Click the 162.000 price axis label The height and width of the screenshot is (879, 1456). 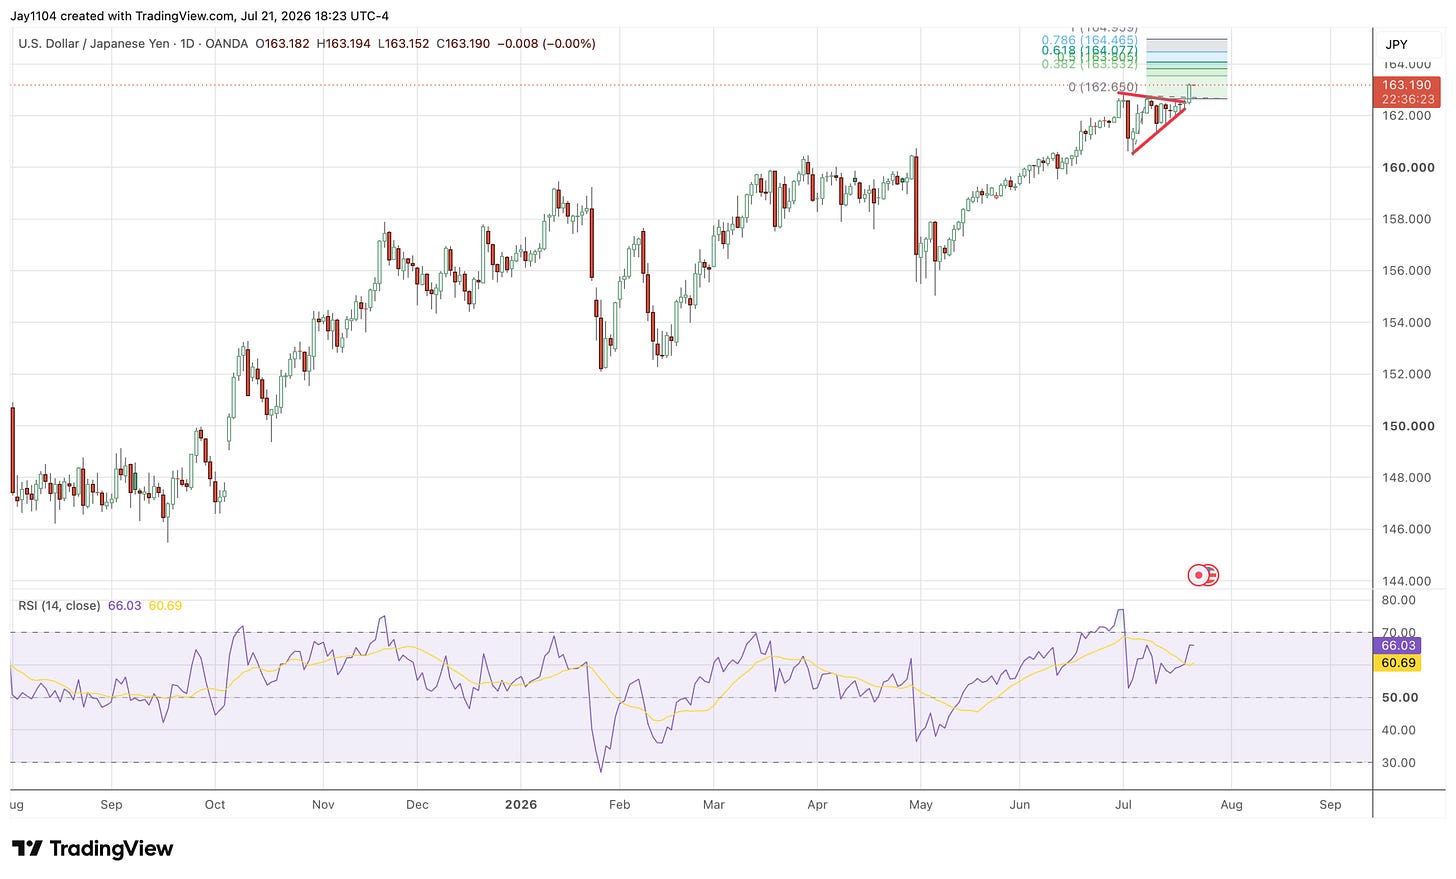(x=1407, y=116)
